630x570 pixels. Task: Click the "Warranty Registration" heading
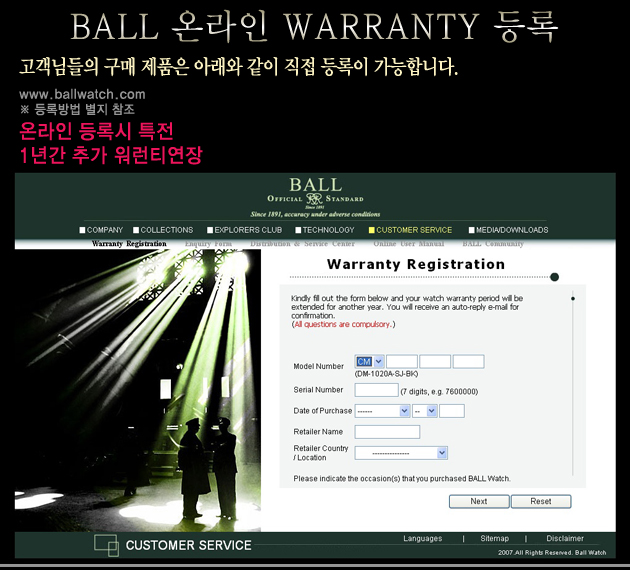pyautogui.click(x=416, y=264)
